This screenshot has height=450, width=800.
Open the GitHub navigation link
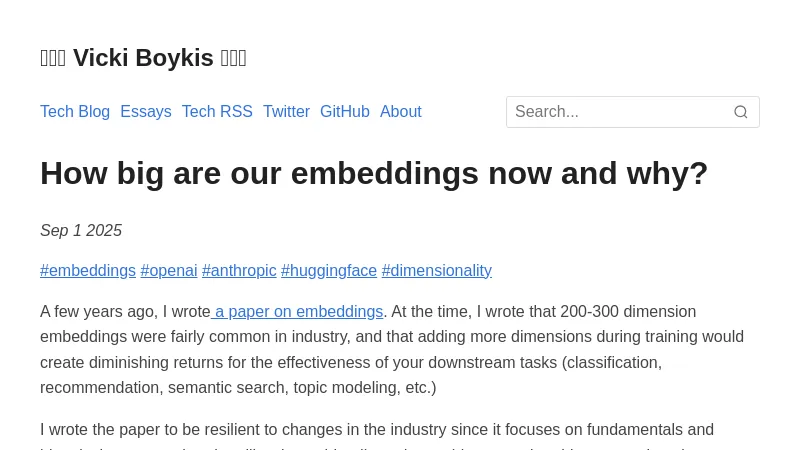[x=345, y=112]
